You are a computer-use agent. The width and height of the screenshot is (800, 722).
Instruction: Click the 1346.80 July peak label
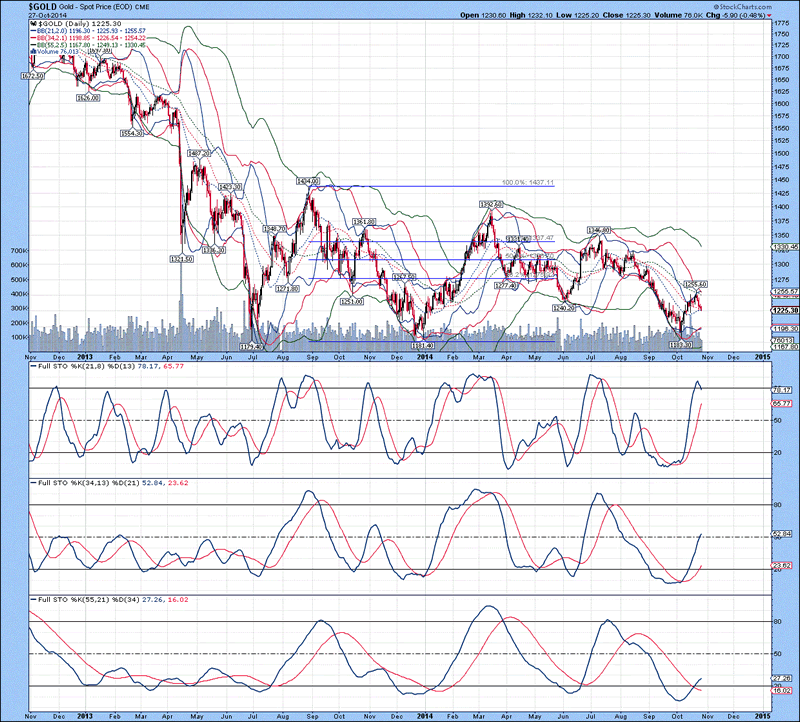(x=598, y=230)
